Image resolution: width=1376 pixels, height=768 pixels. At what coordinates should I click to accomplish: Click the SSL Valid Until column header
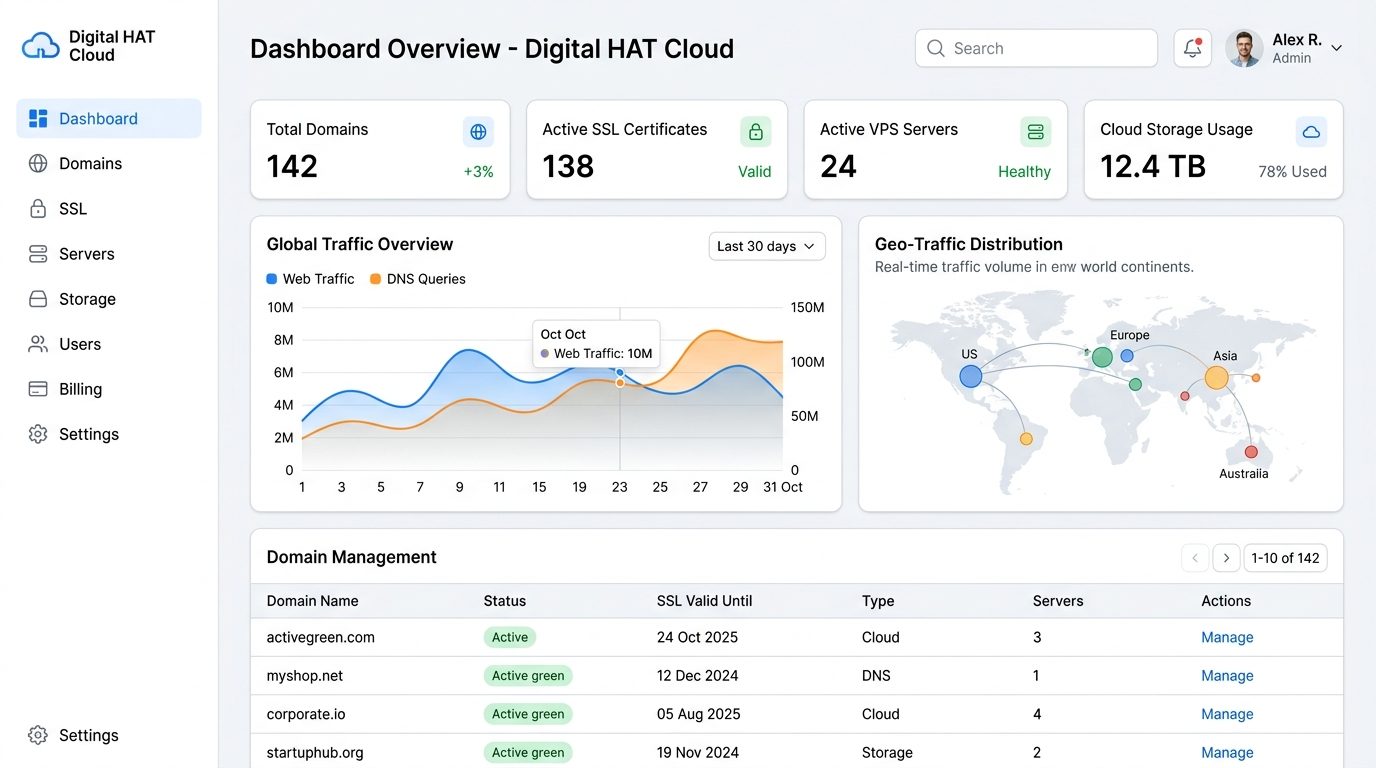pos(704,601)
